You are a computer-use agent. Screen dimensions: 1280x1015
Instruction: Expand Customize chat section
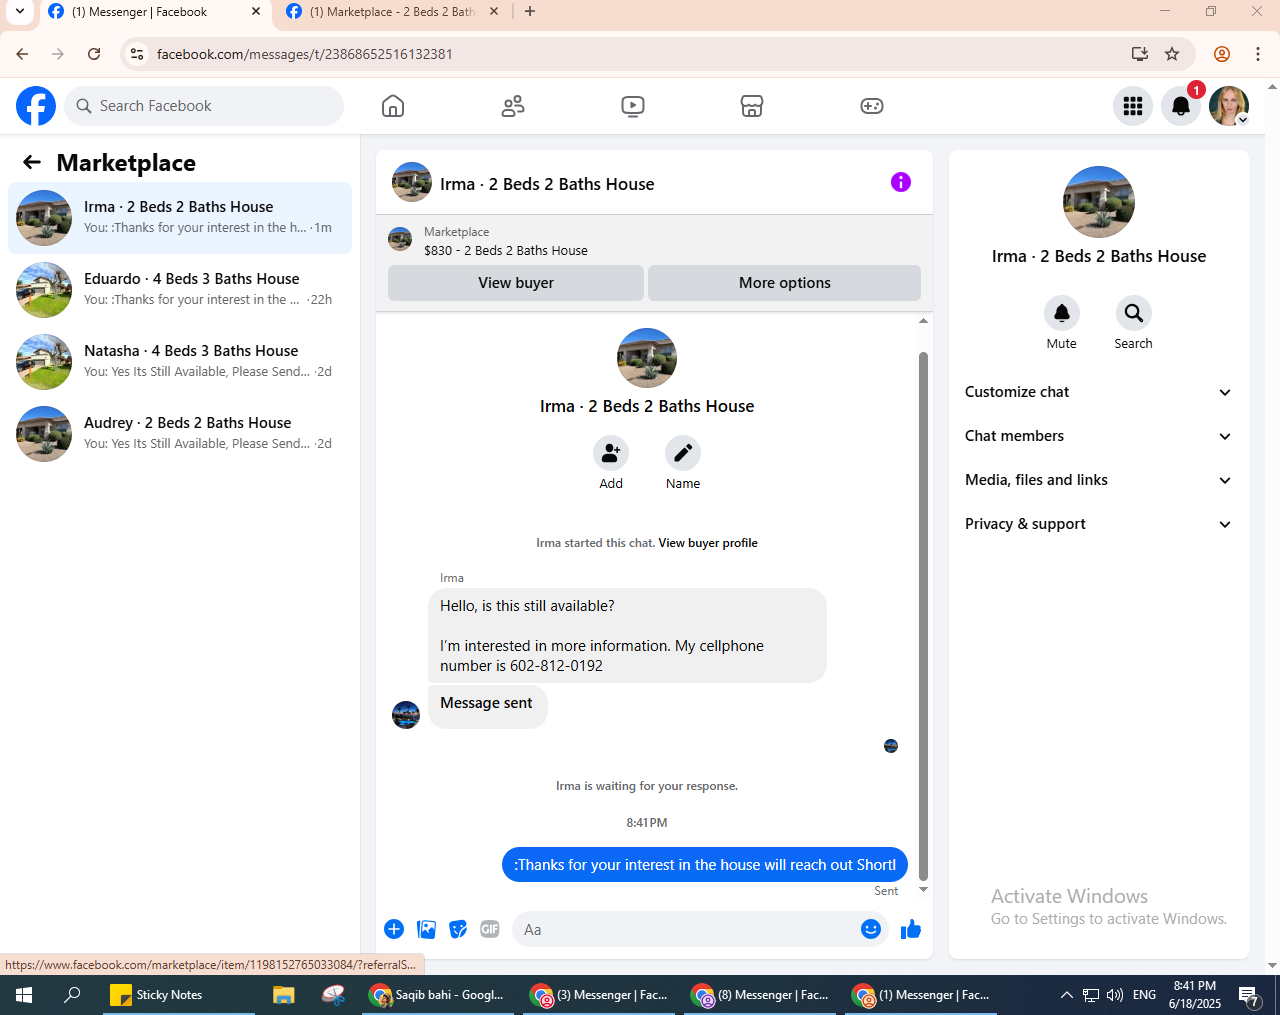[x=1098, y=392]
